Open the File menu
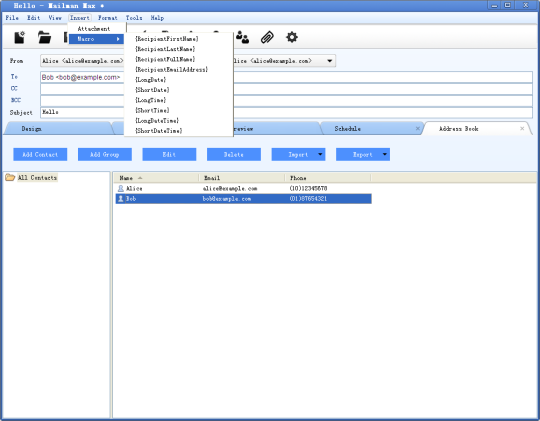 pos(12,18)
